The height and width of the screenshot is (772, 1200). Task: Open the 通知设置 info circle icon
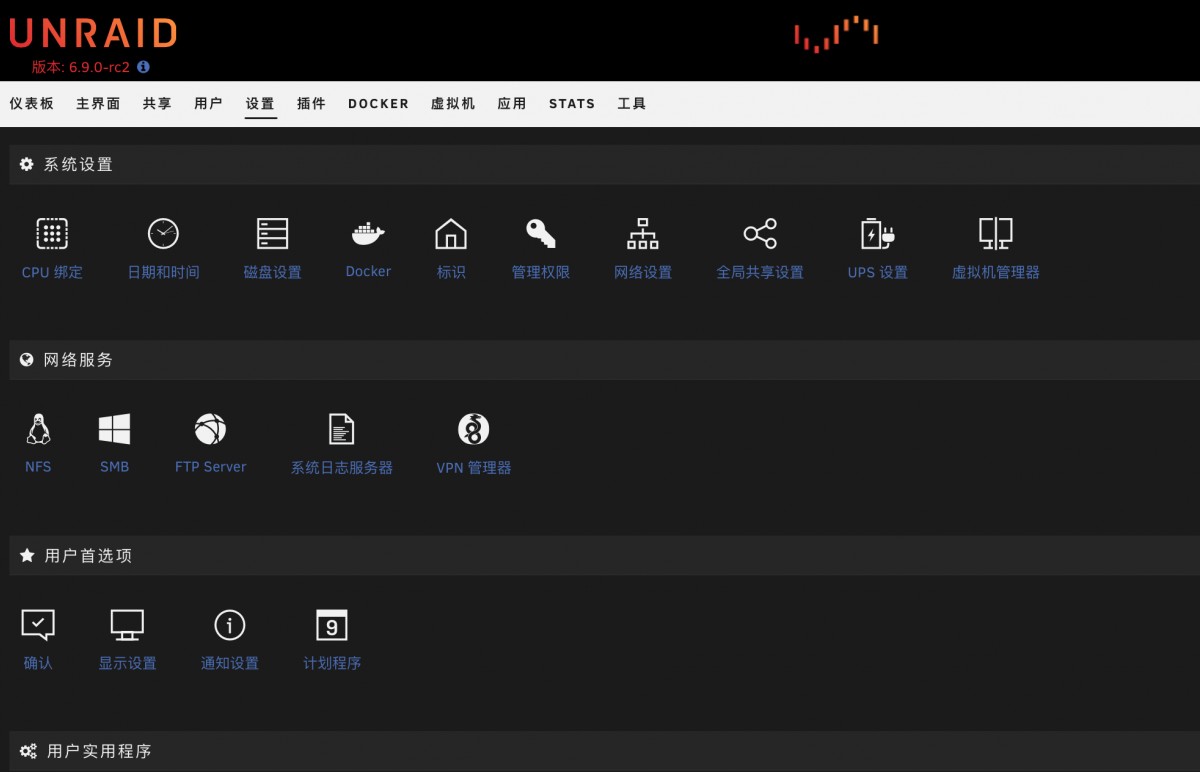point(230,625)
